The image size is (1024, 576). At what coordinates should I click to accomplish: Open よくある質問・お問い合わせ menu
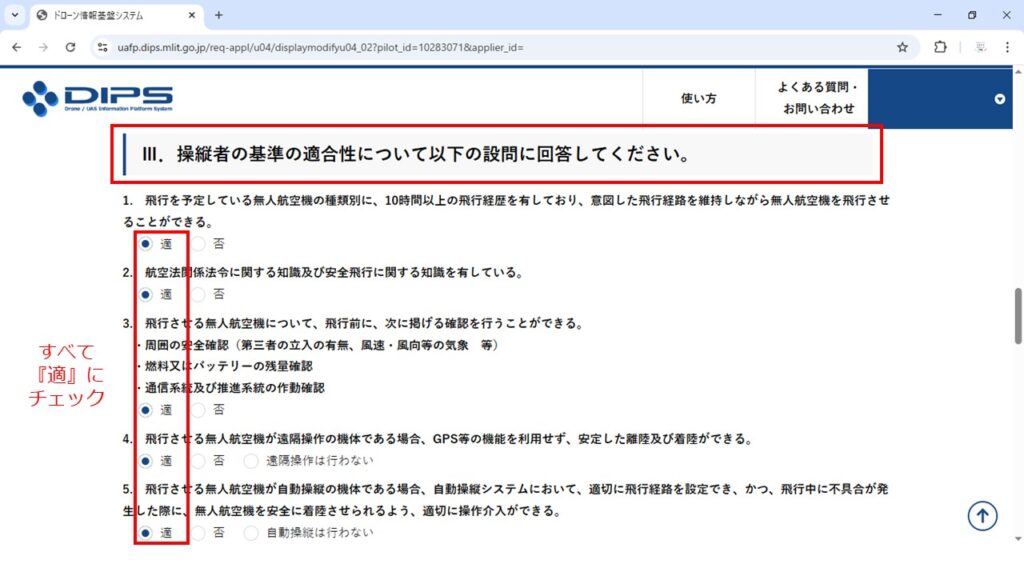tap(818, 98)
